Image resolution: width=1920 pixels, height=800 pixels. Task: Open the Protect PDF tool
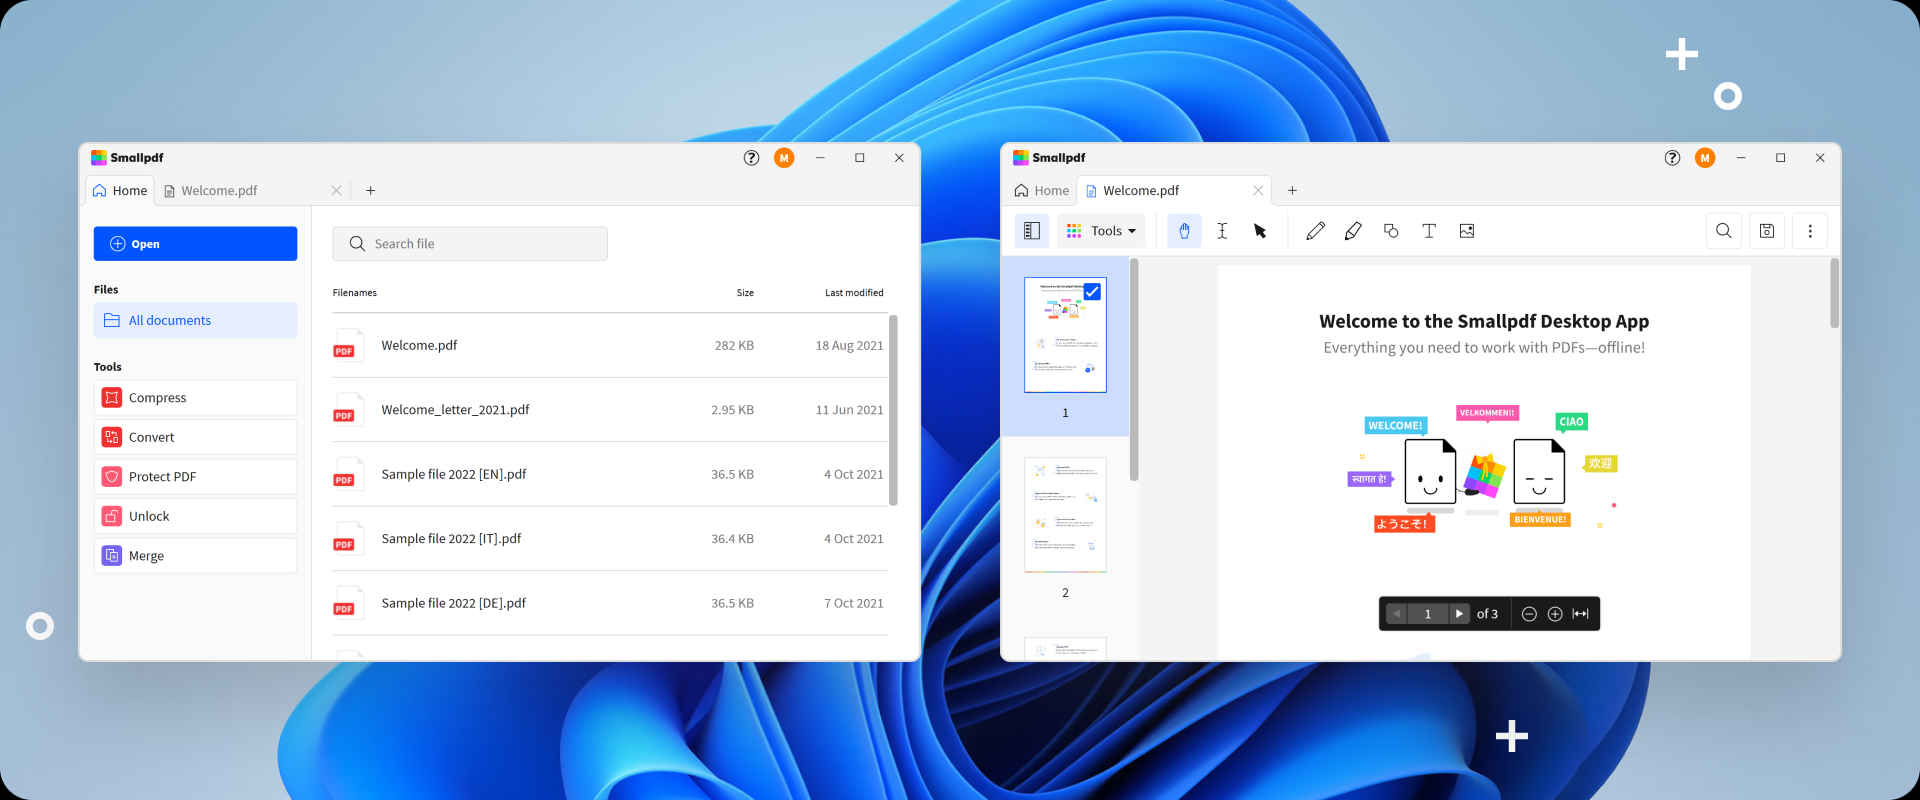tap(195, 477)
